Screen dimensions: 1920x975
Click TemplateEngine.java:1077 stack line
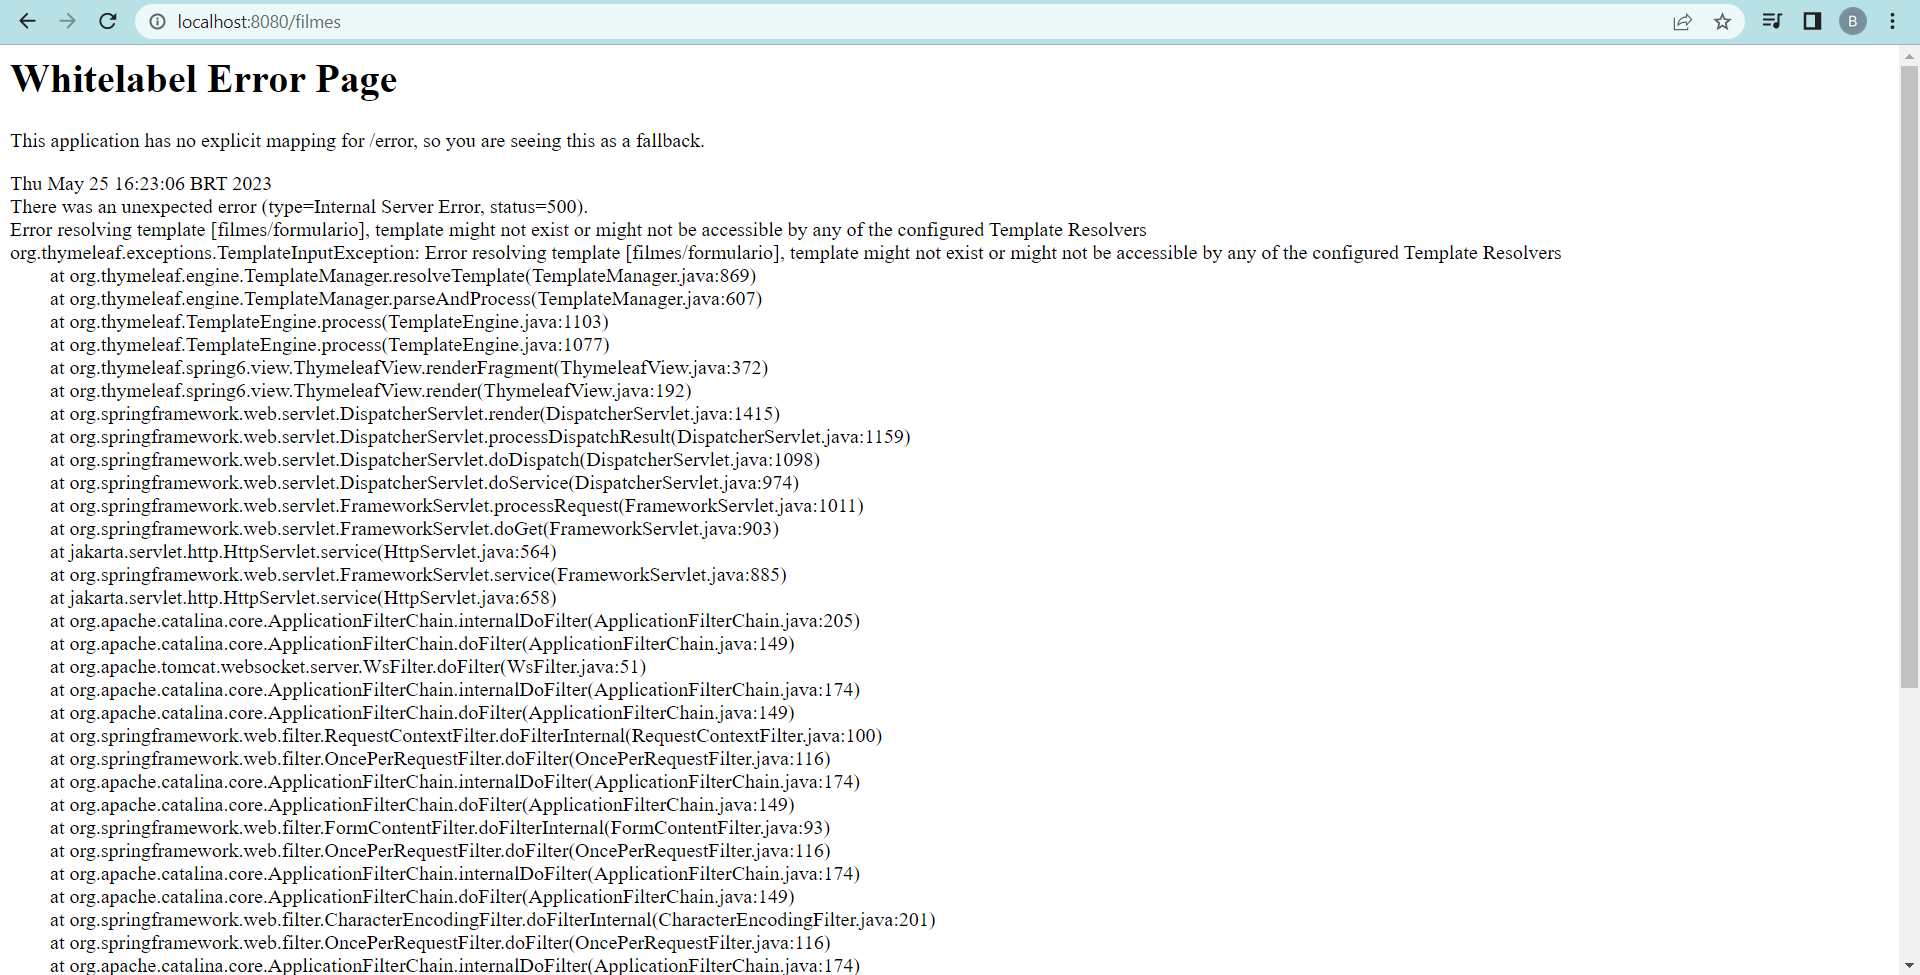point(329,345)
